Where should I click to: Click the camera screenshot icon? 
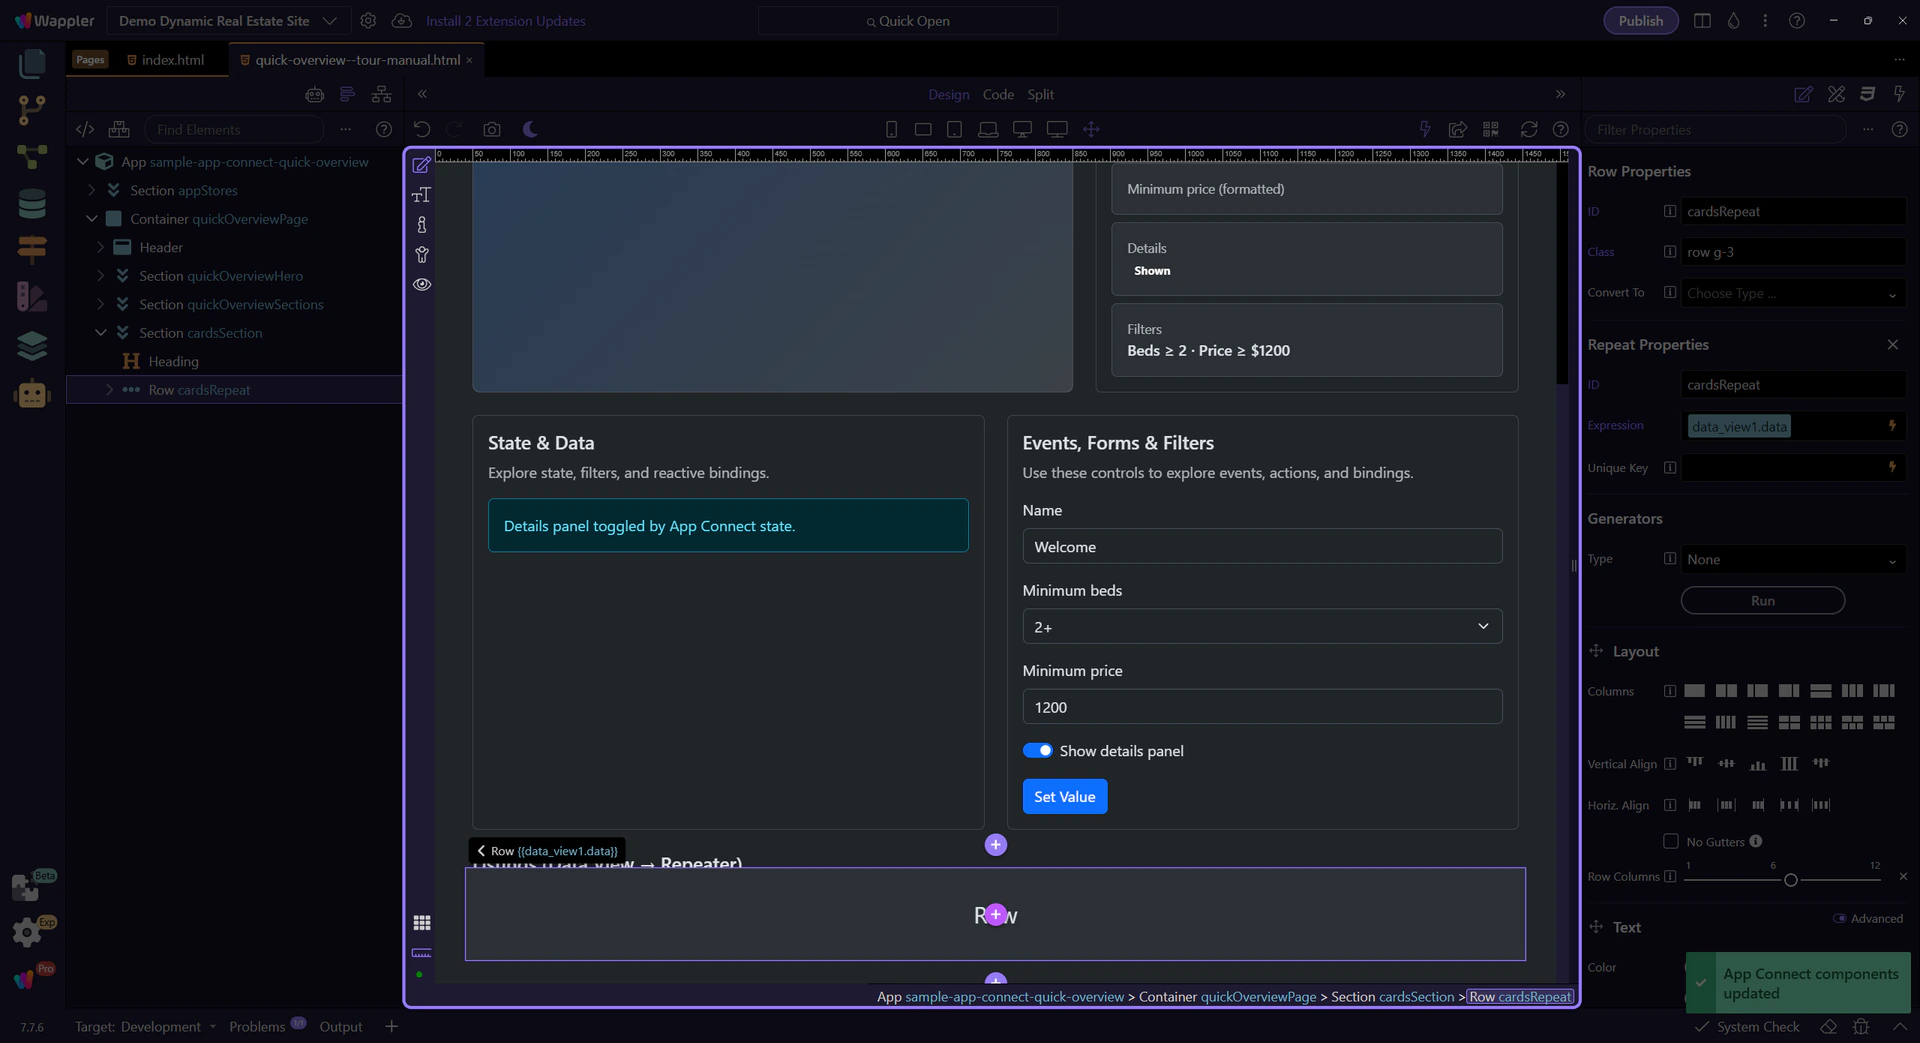pos(491,129)
